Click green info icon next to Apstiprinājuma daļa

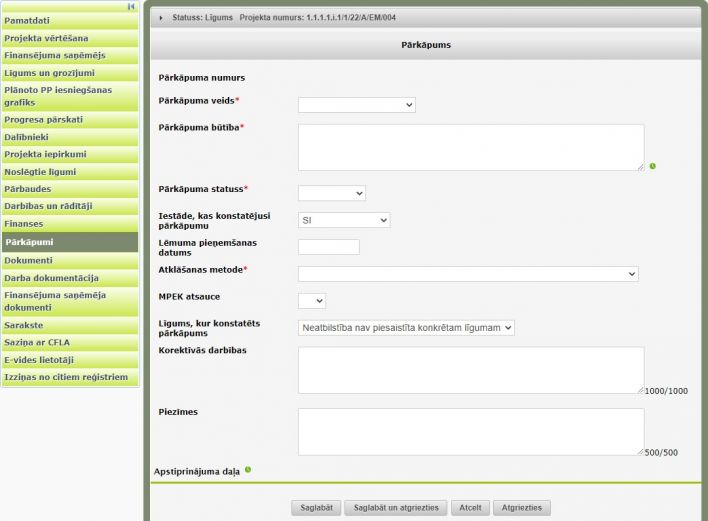pos(248,469)
